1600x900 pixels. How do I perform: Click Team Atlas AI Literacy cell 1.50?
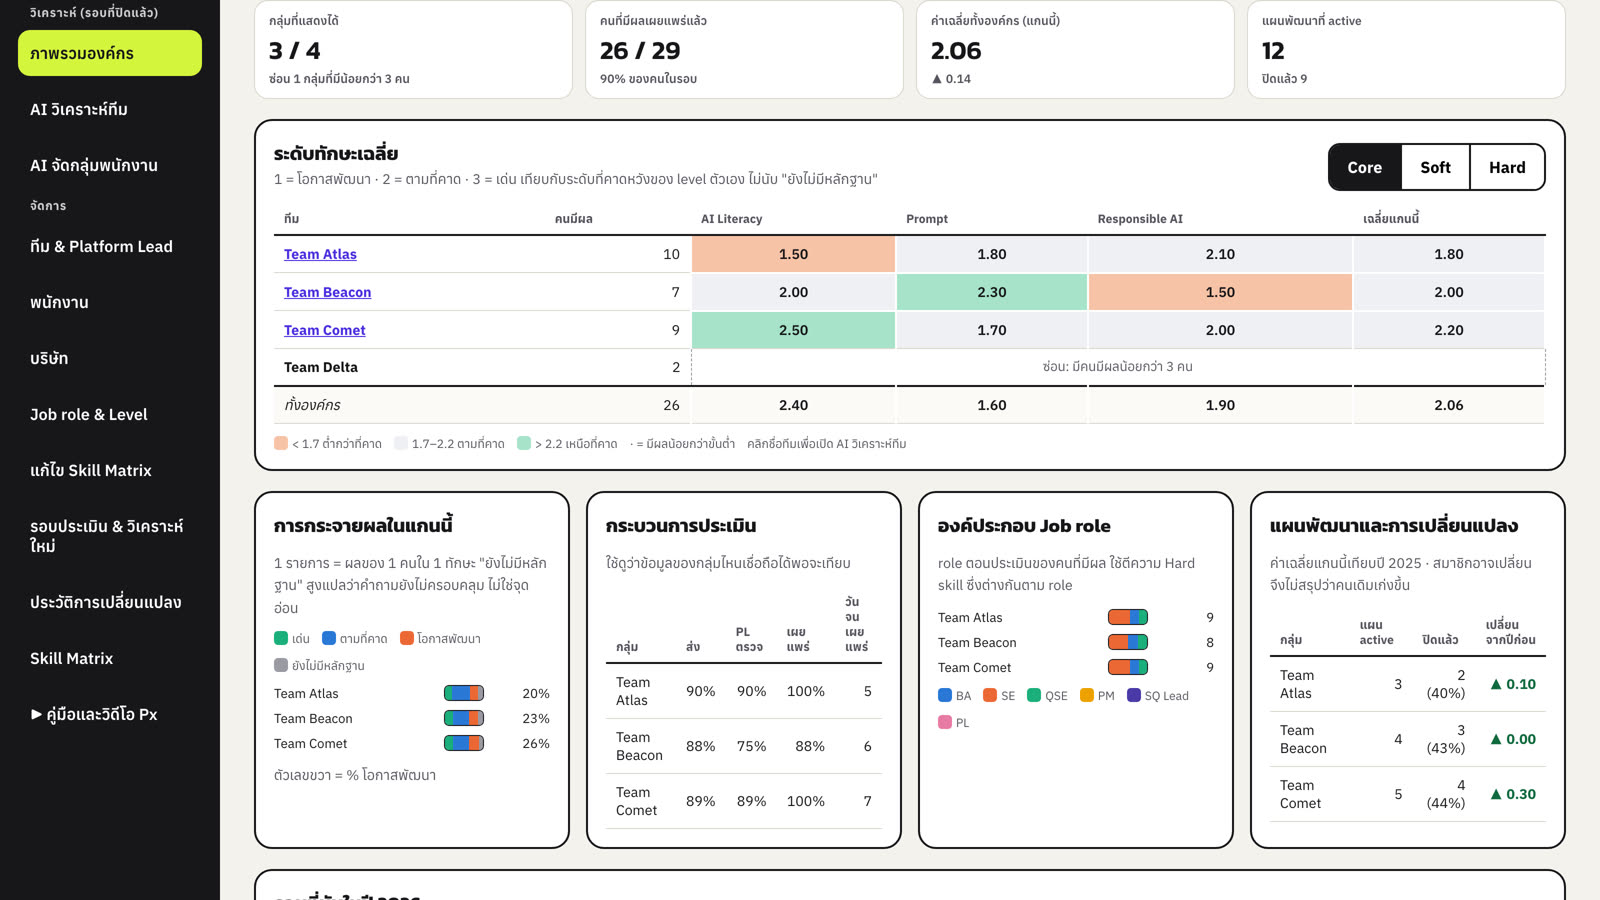click(x=793, y=254)
